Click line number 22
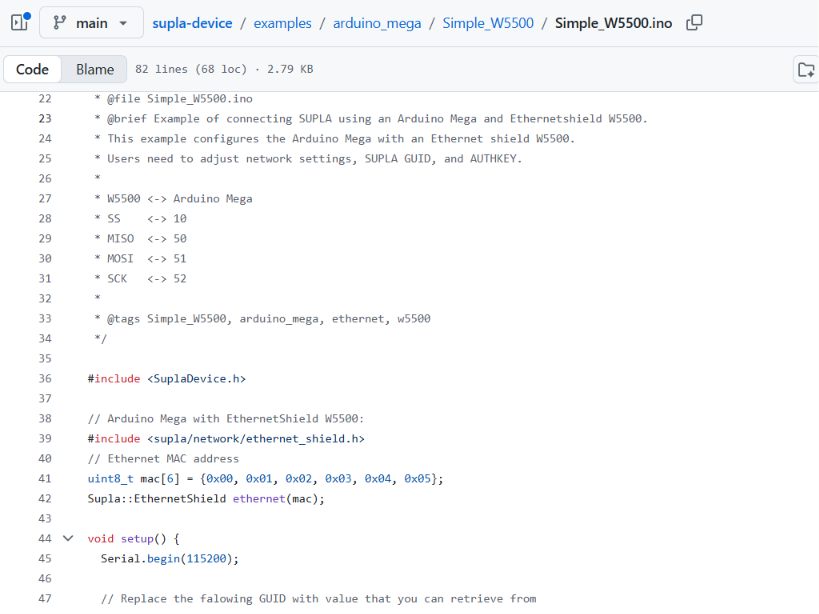819x614 pixels. tap(45, 99)
